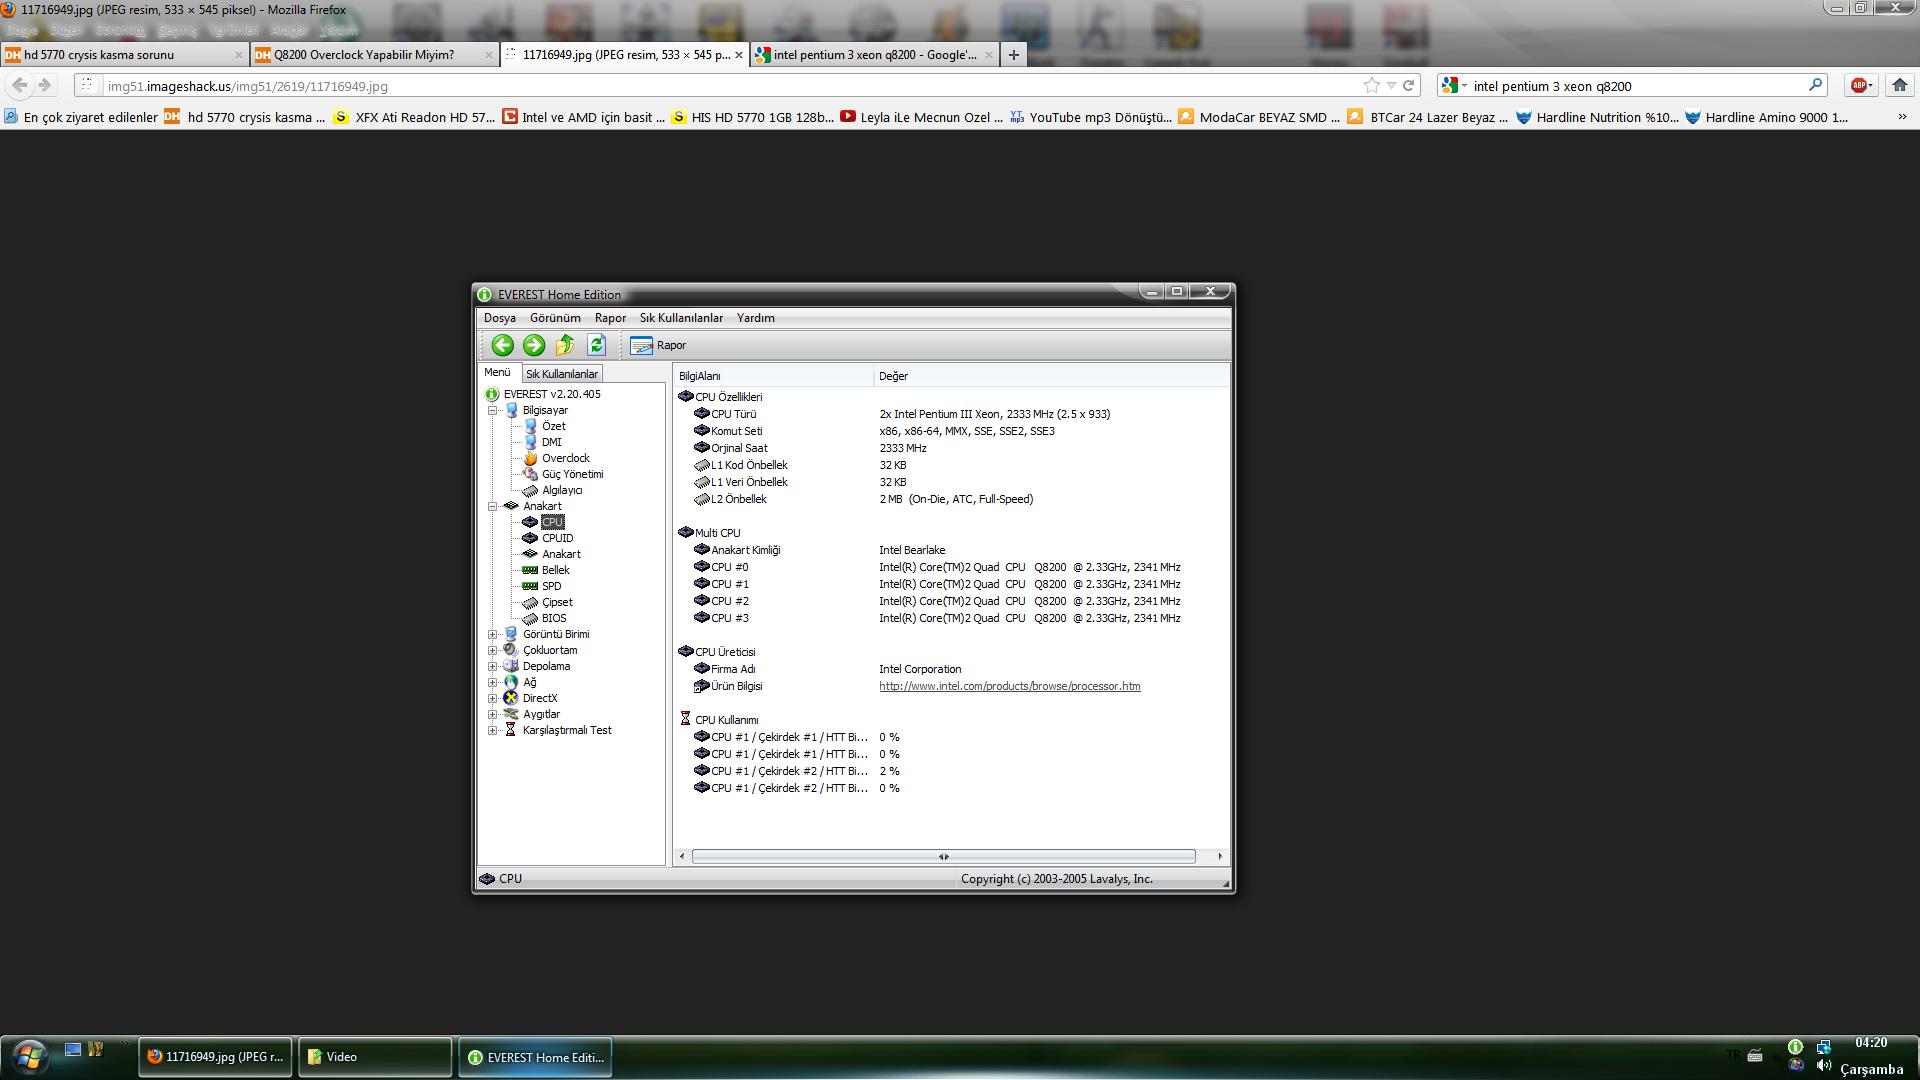1920x1080 pixels.
Task: Select the Bellek memory item
Action: 555,570
